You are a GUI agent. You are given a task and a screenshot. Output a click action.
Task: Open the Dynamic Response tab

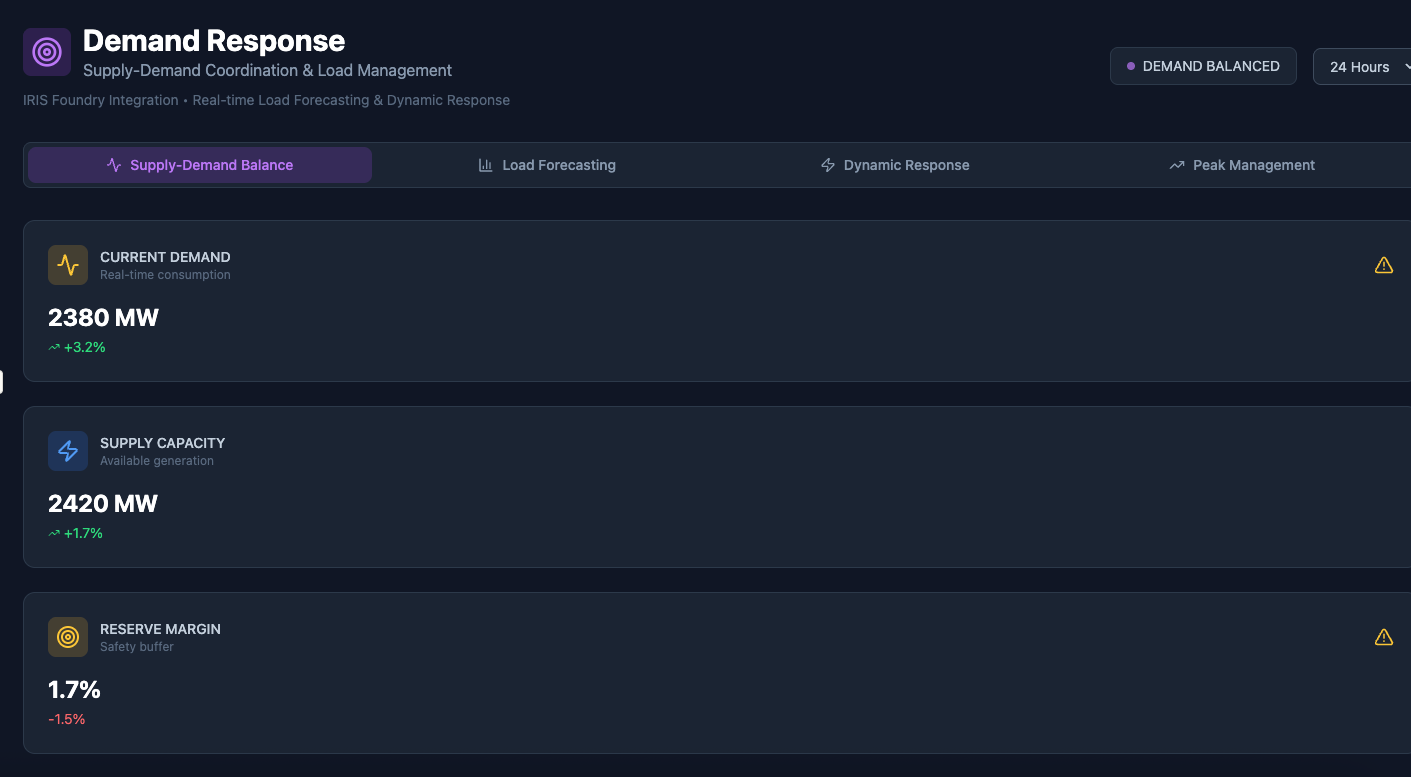(x=894, y=165)
